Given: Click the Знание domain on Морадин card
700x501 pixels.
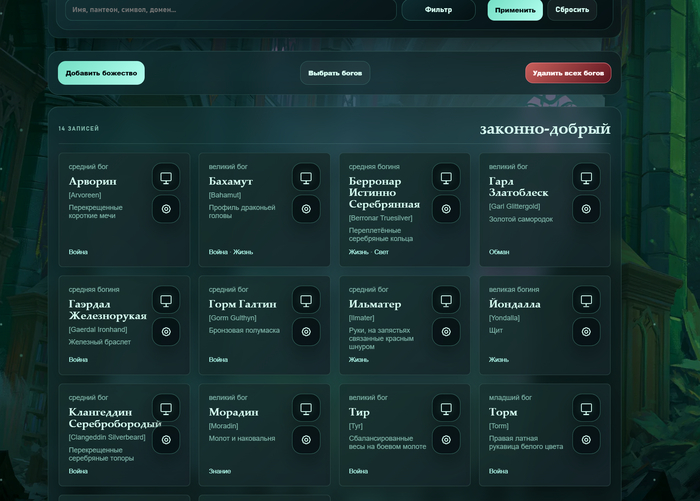Looking at the screenshot, I should (220, 471).
